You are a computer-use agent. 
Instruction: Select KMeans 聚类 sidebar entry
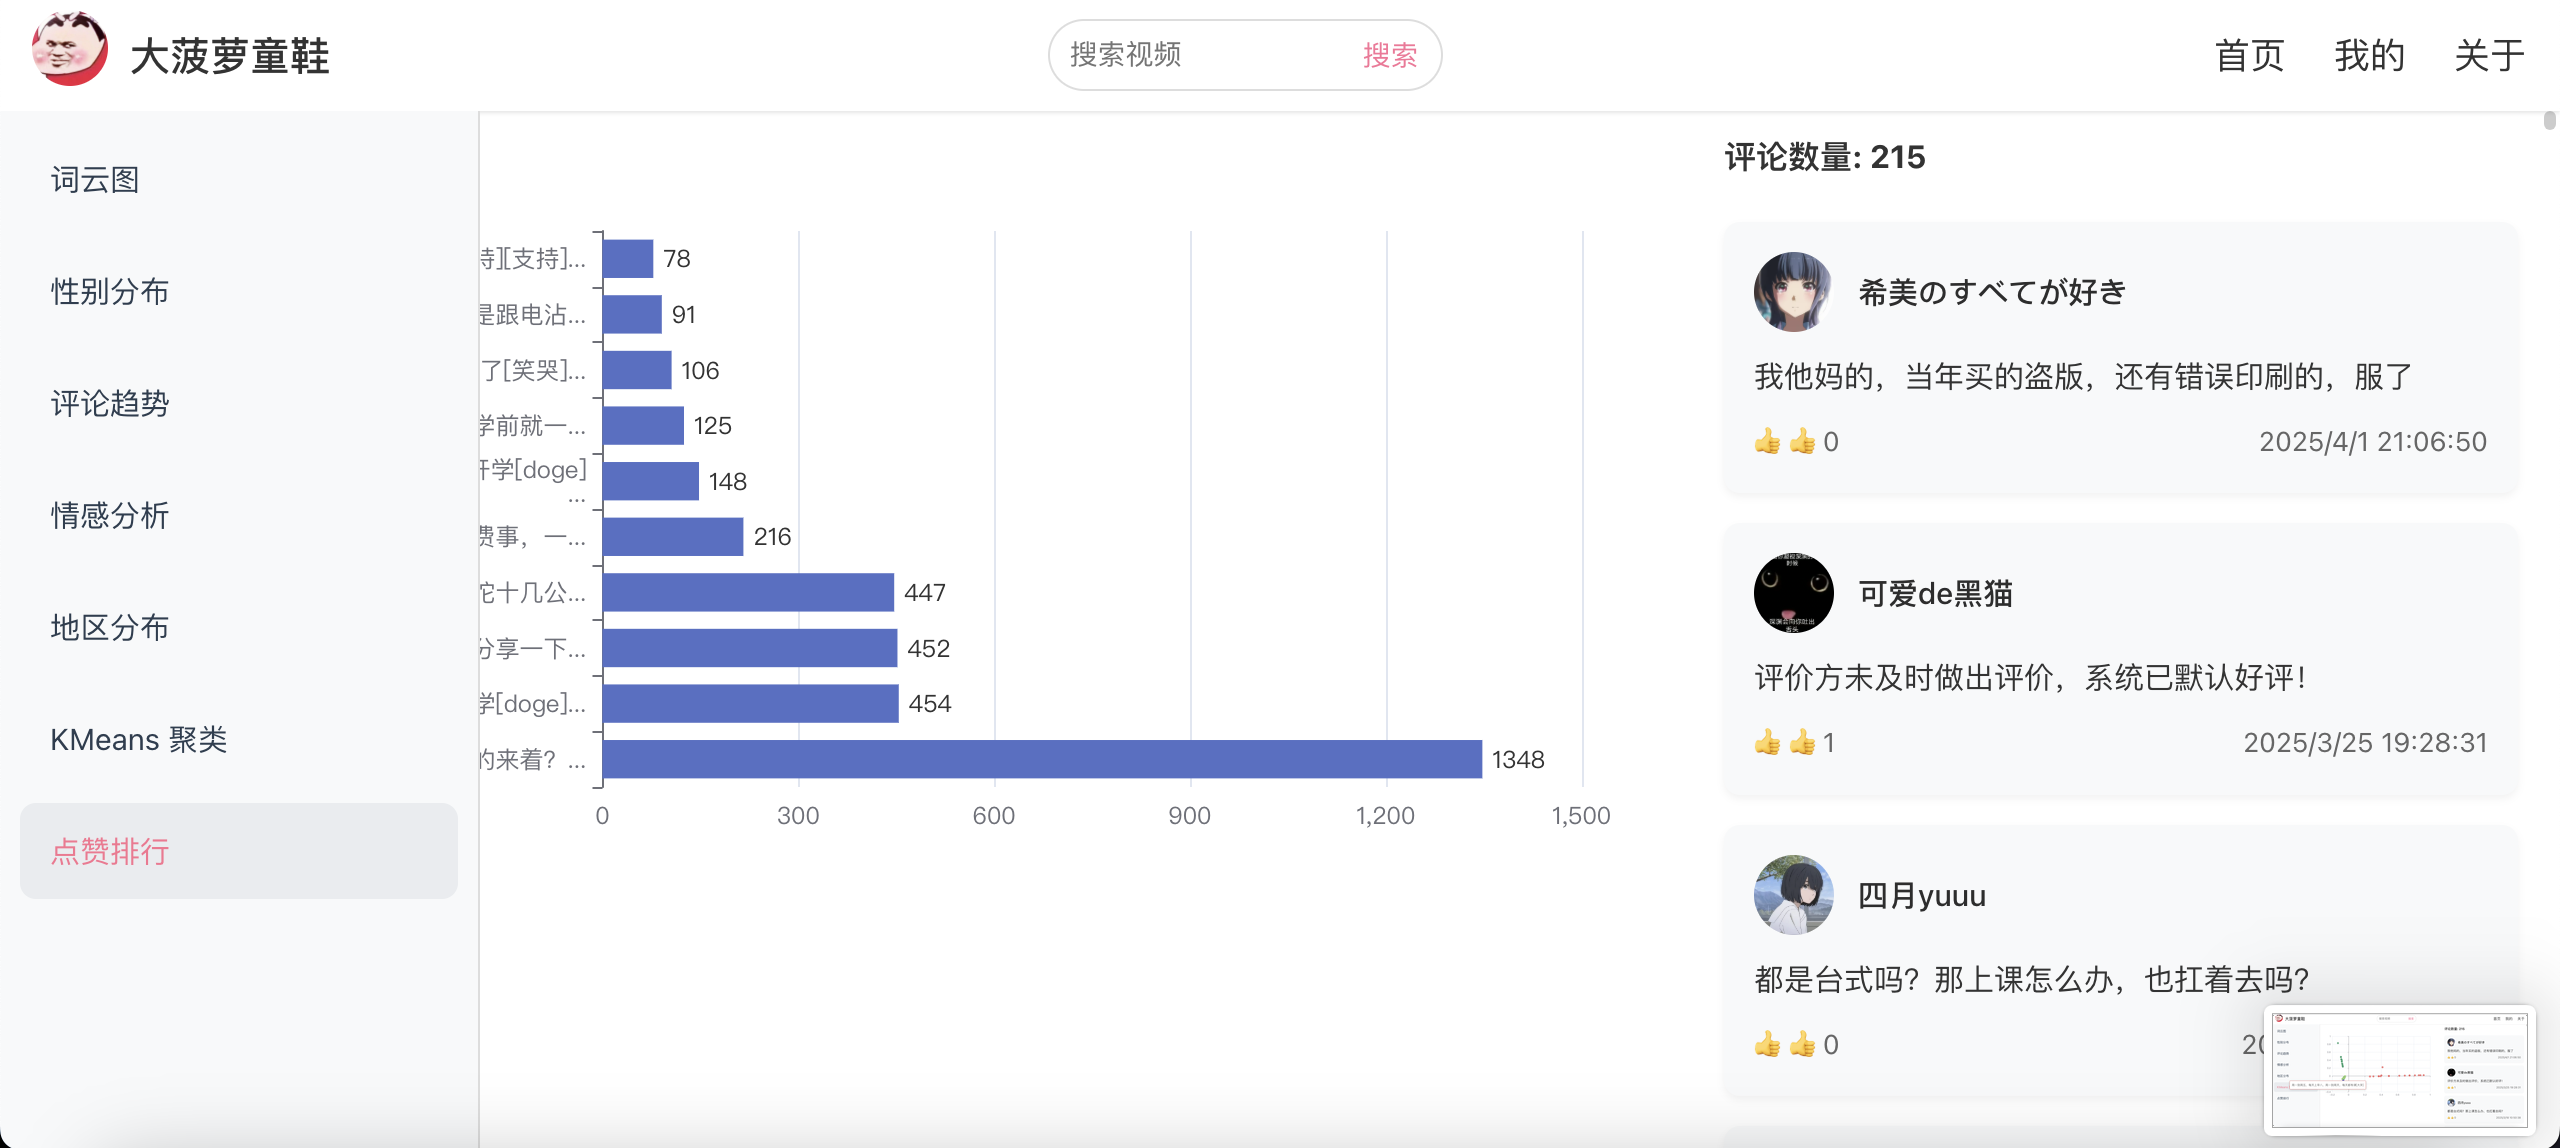click(139, 740)
